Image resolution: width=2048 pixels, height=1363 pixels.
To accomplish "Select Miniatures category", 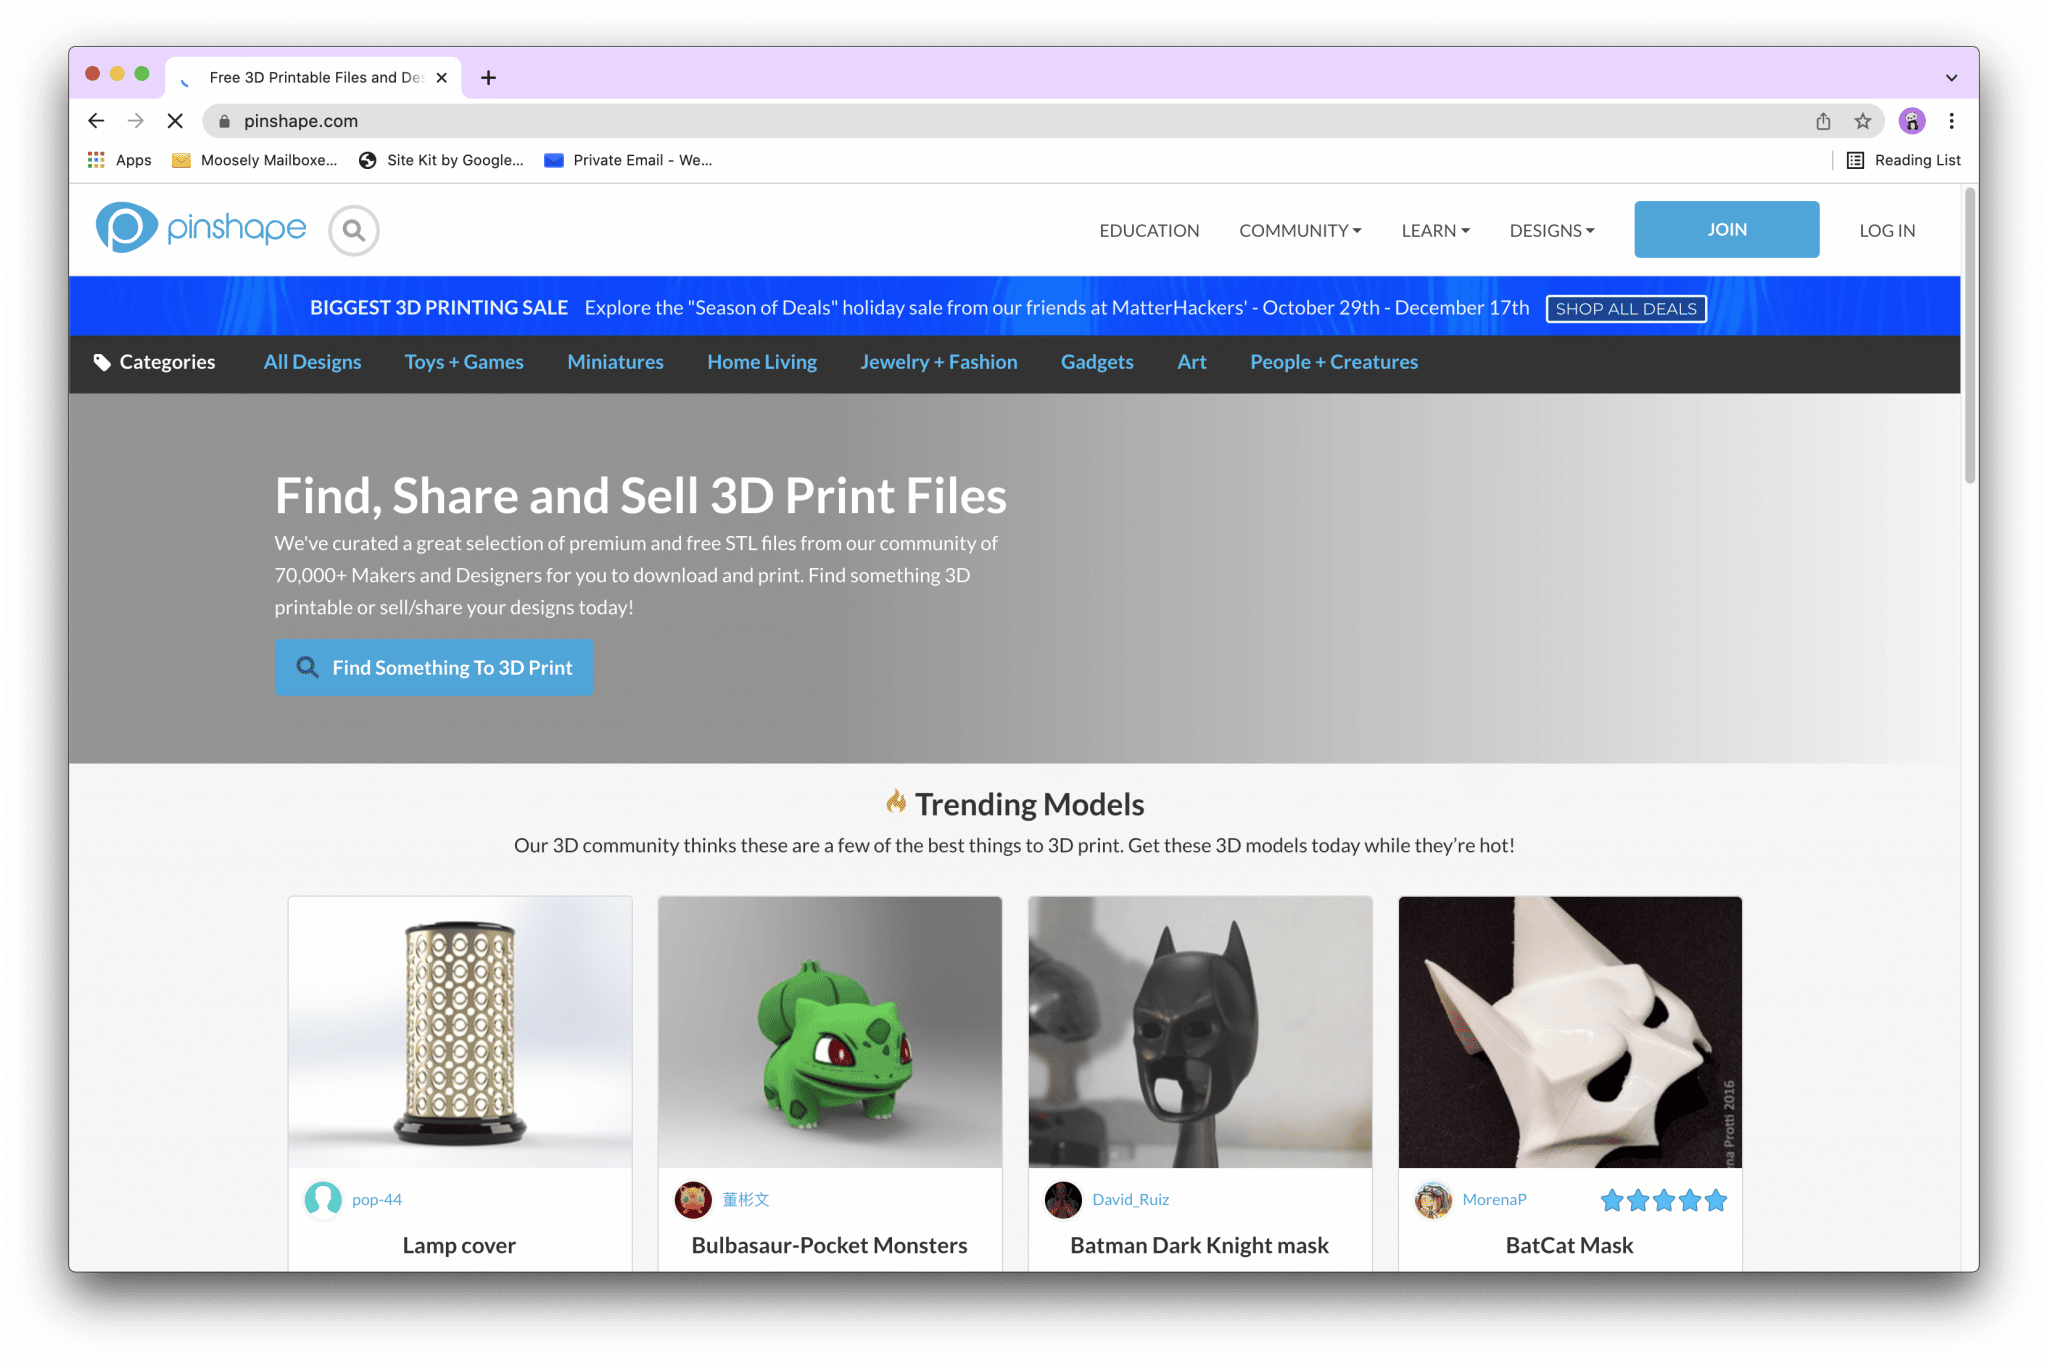I will coord(615,362).
